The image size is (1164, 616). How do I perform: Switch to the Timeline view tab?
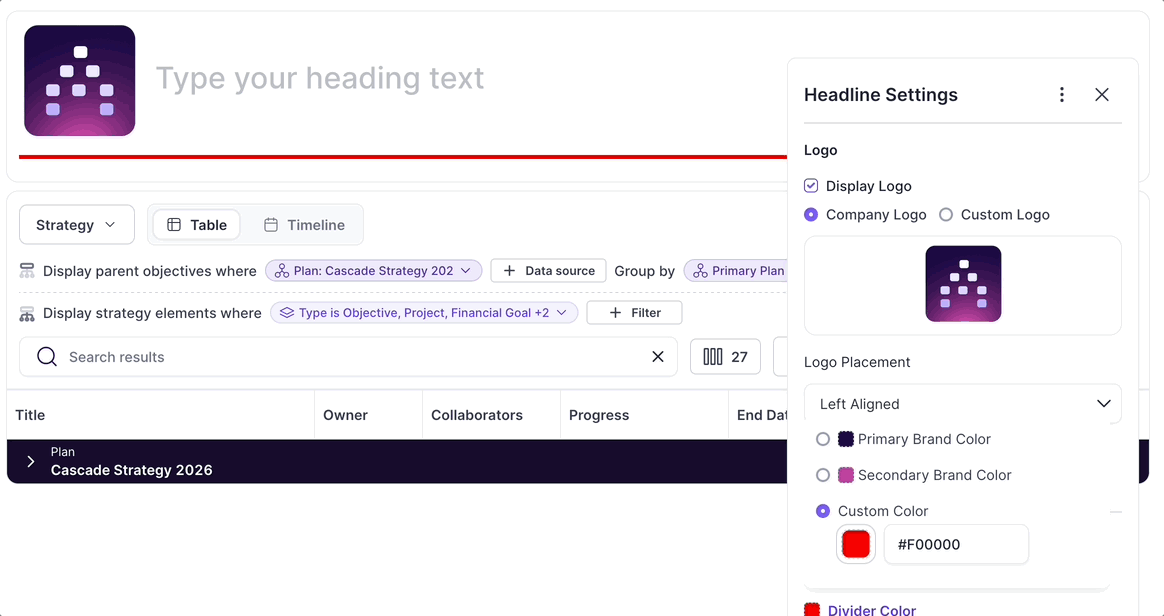304,225
